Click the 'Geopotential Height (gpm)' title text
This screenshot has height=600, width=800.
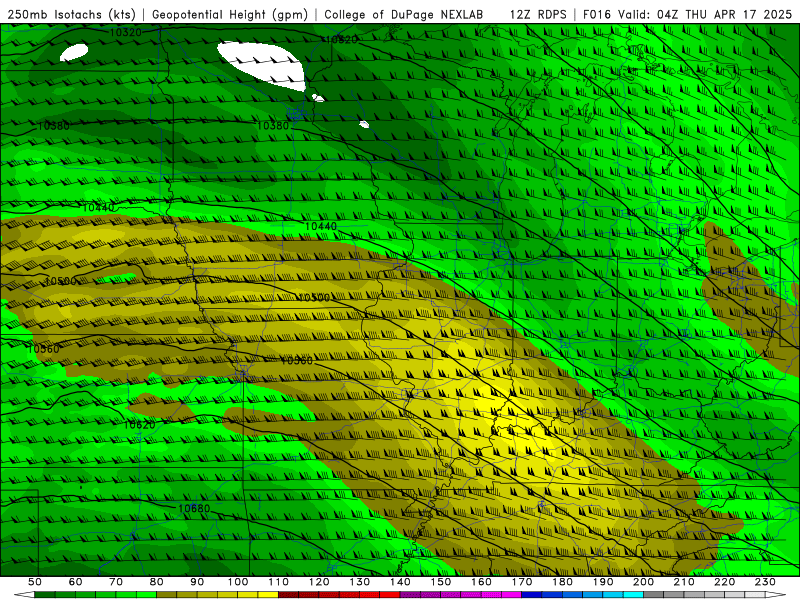[x=230, y=15]
